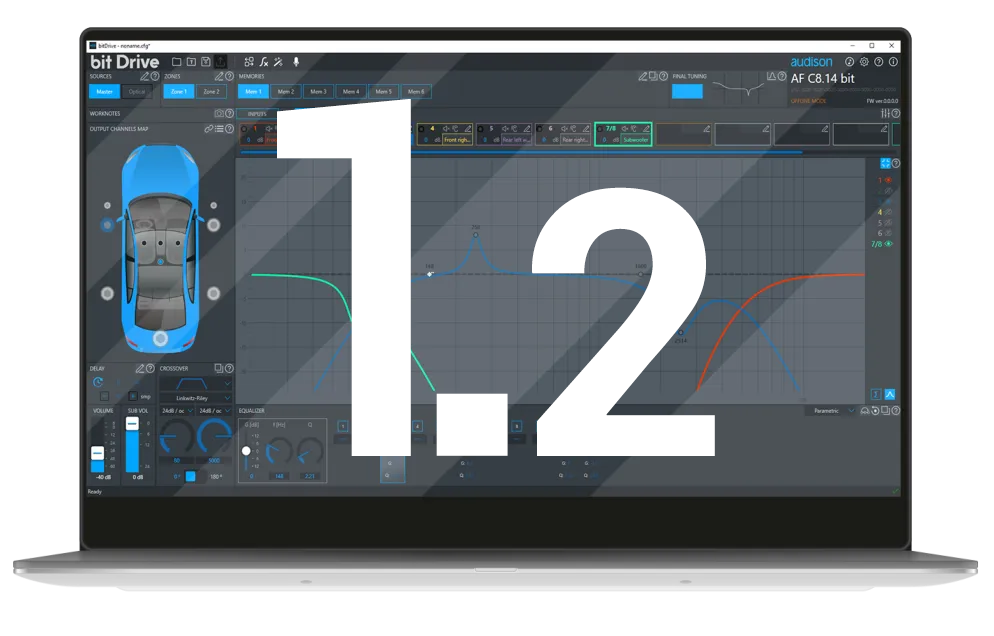Click the settings gear next to audison logo
This screenshot has height=636, width=994.
(863, 62)
